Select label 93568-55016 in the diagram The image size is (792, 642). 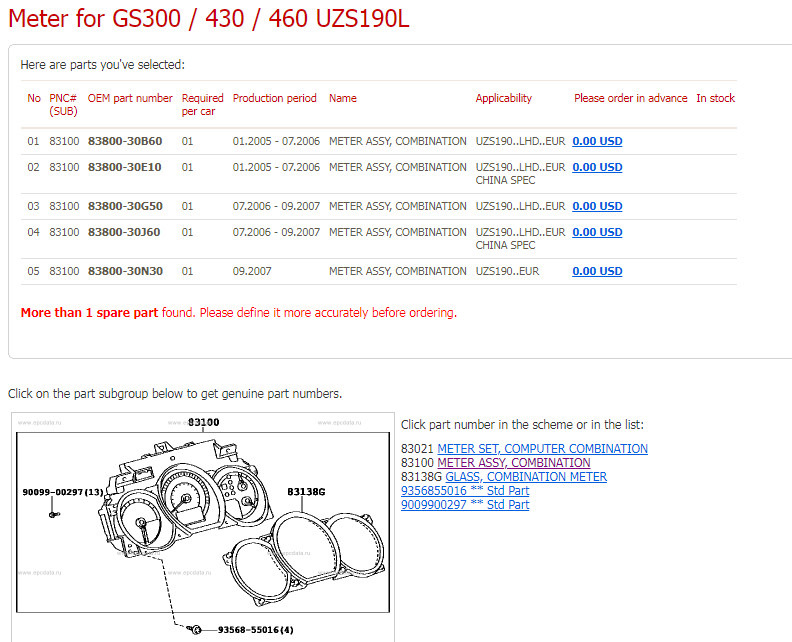256,630
